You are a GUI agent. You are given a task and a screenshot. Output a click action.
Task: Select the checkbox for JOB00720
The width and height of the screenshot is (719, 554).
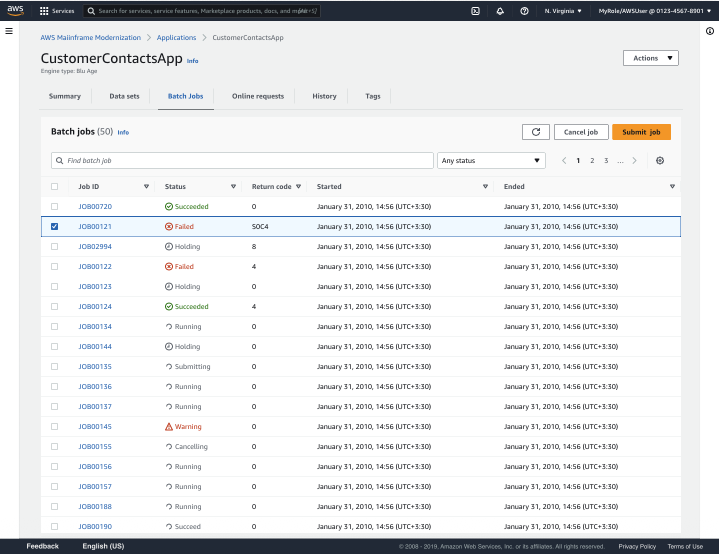[55, 206]
